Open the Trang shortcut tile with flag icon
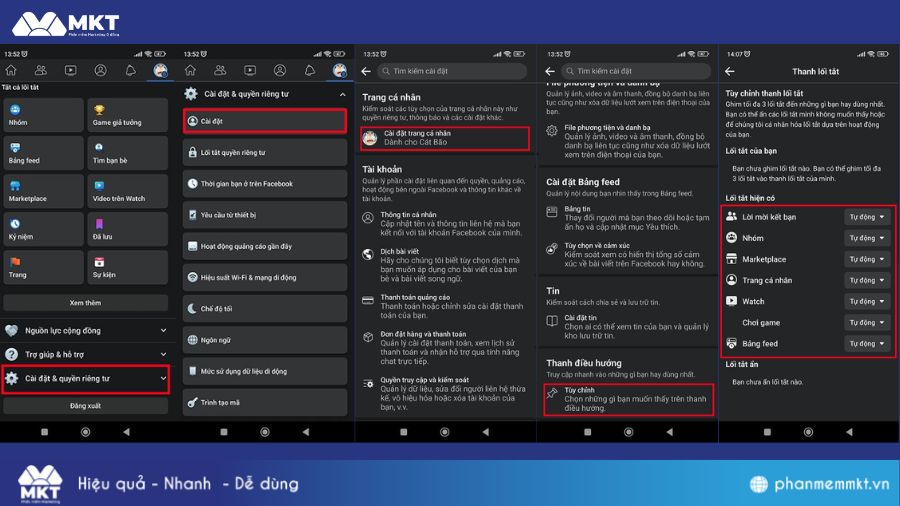Screen dimensions: 900x506 click(x=43, y=267)
